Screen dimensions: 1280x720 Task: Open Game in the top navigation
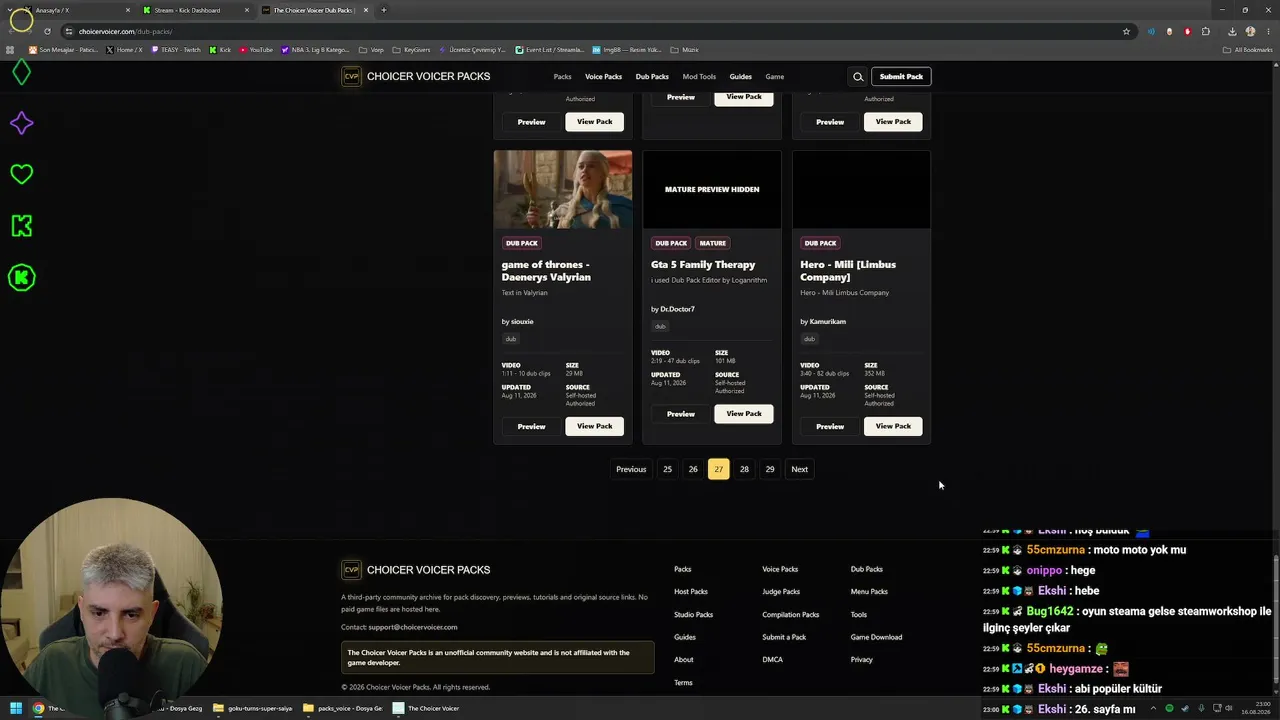point(775,77)
